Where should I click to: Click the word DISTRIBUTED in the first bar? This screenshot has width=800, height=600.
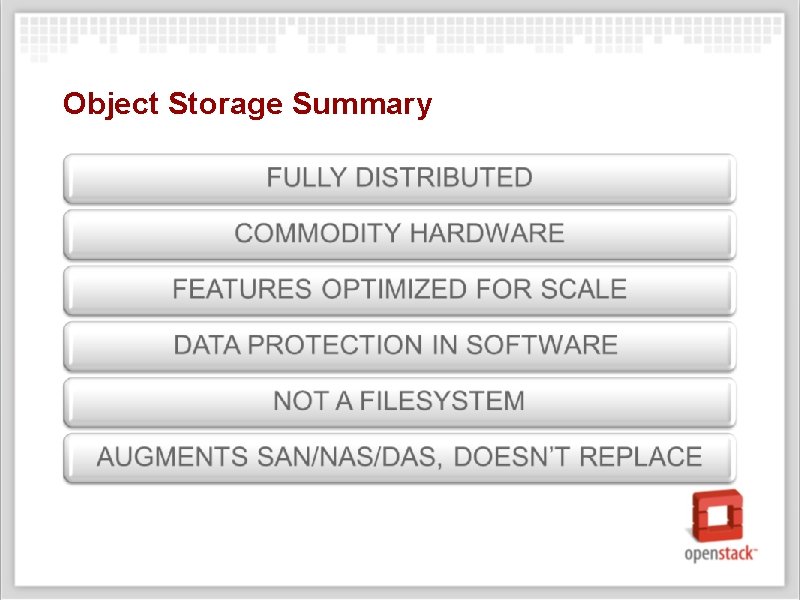click(x=444, y=178)
